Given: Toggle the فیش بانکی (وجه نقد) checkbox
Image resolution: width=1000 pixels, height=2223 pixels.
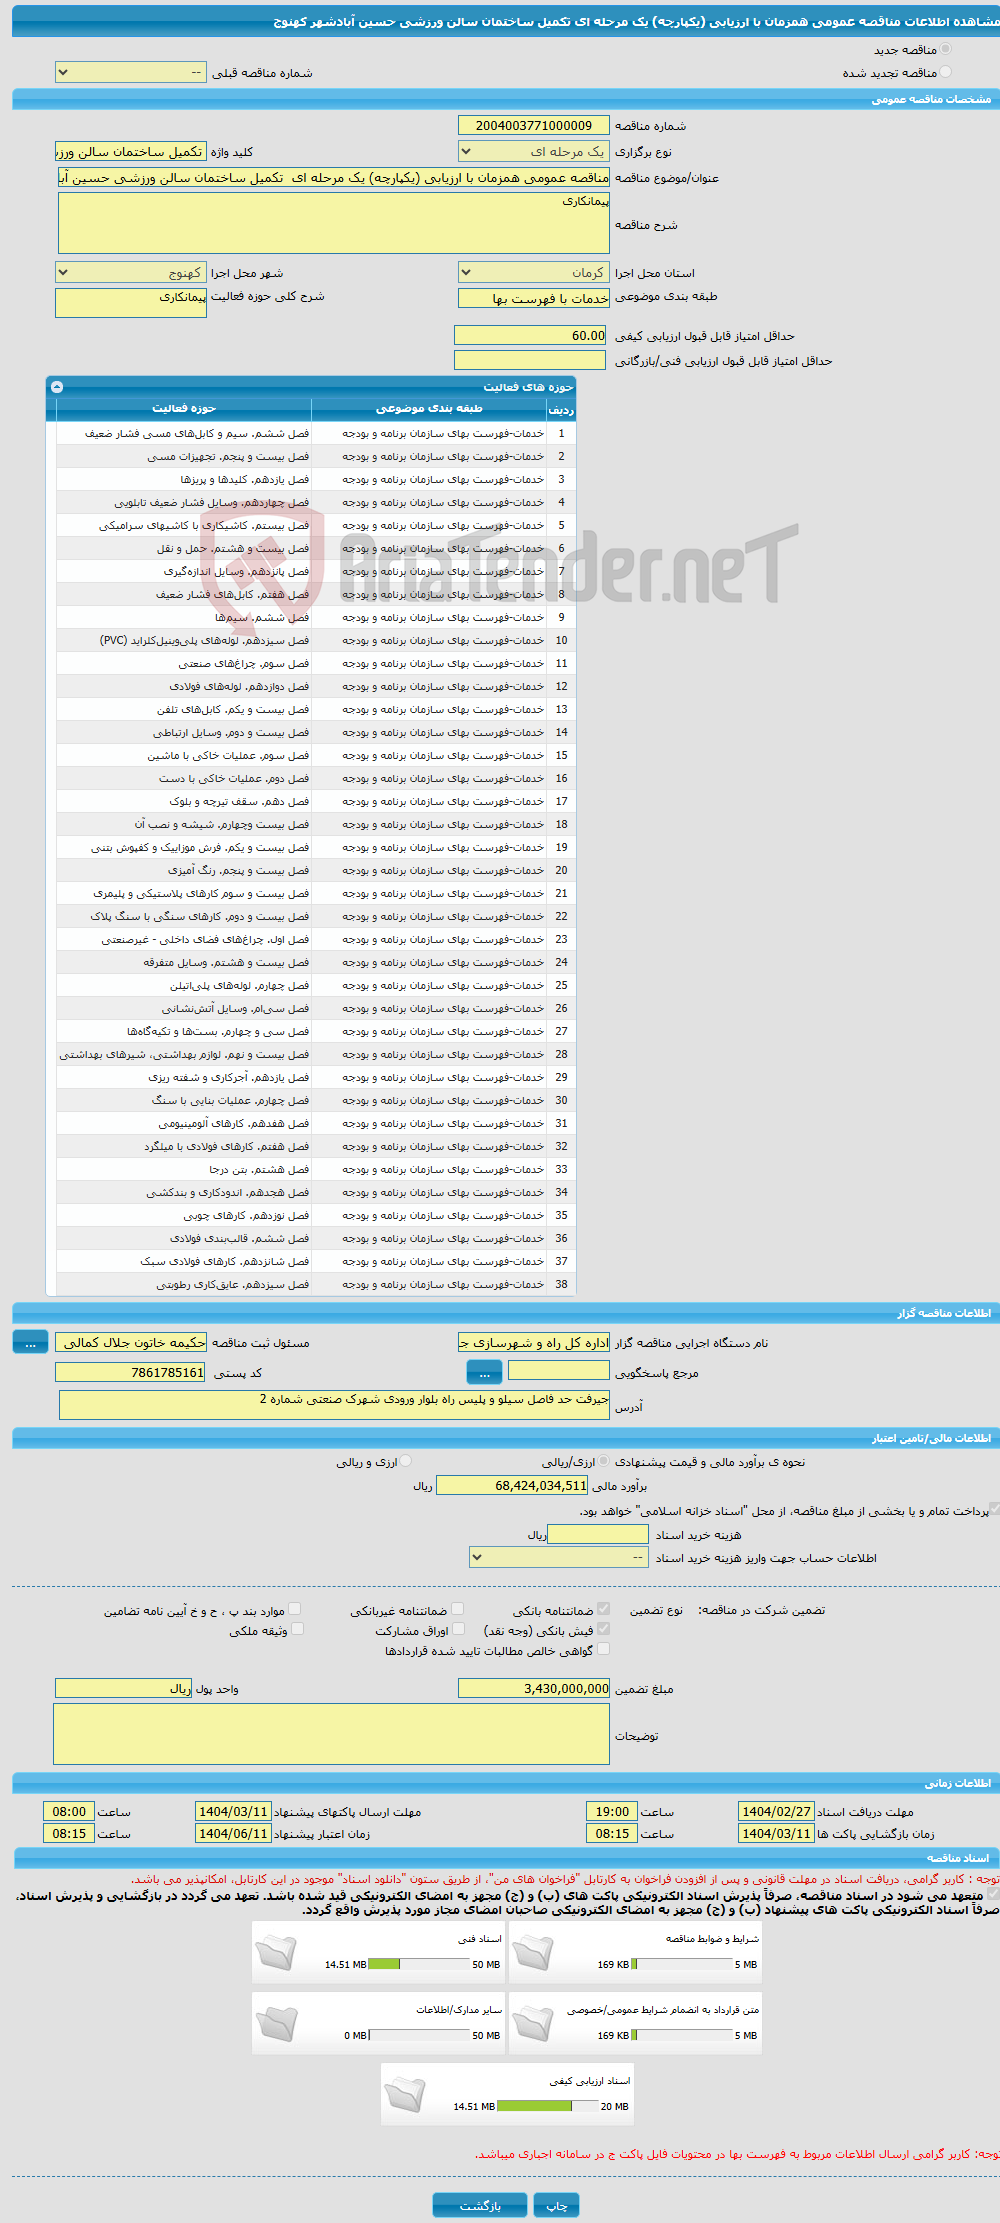Looking at the screenshot, I should [603, 1629].
